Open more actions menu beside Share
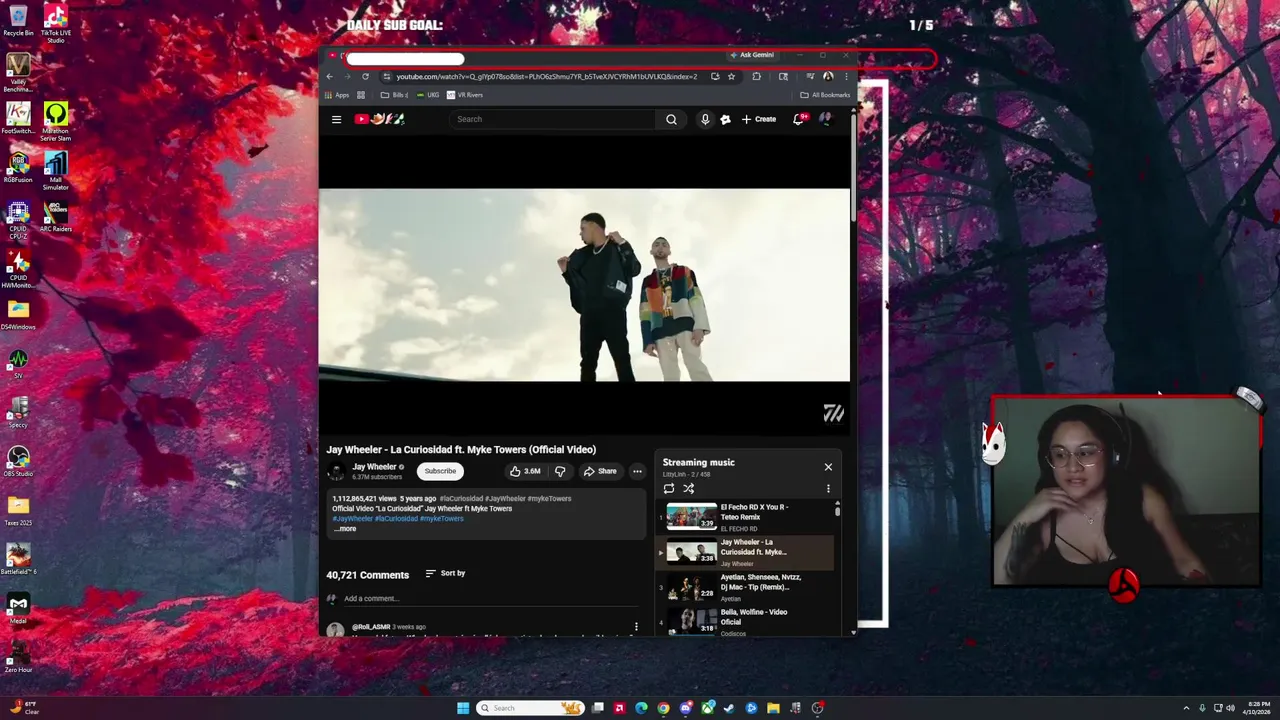This screenshot has height=720, width=1280. [637, 471]
